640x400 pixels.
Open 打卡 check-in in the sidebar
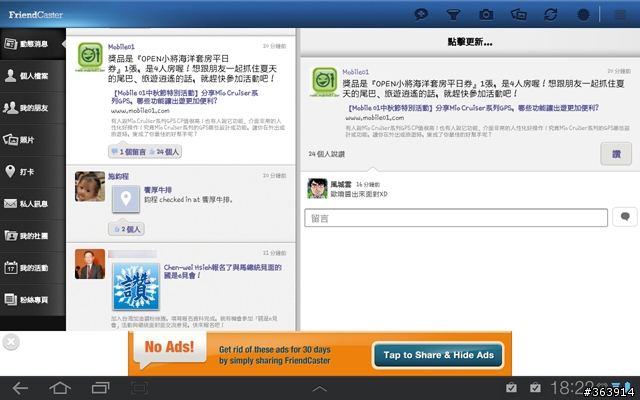[x=33, y=172]
